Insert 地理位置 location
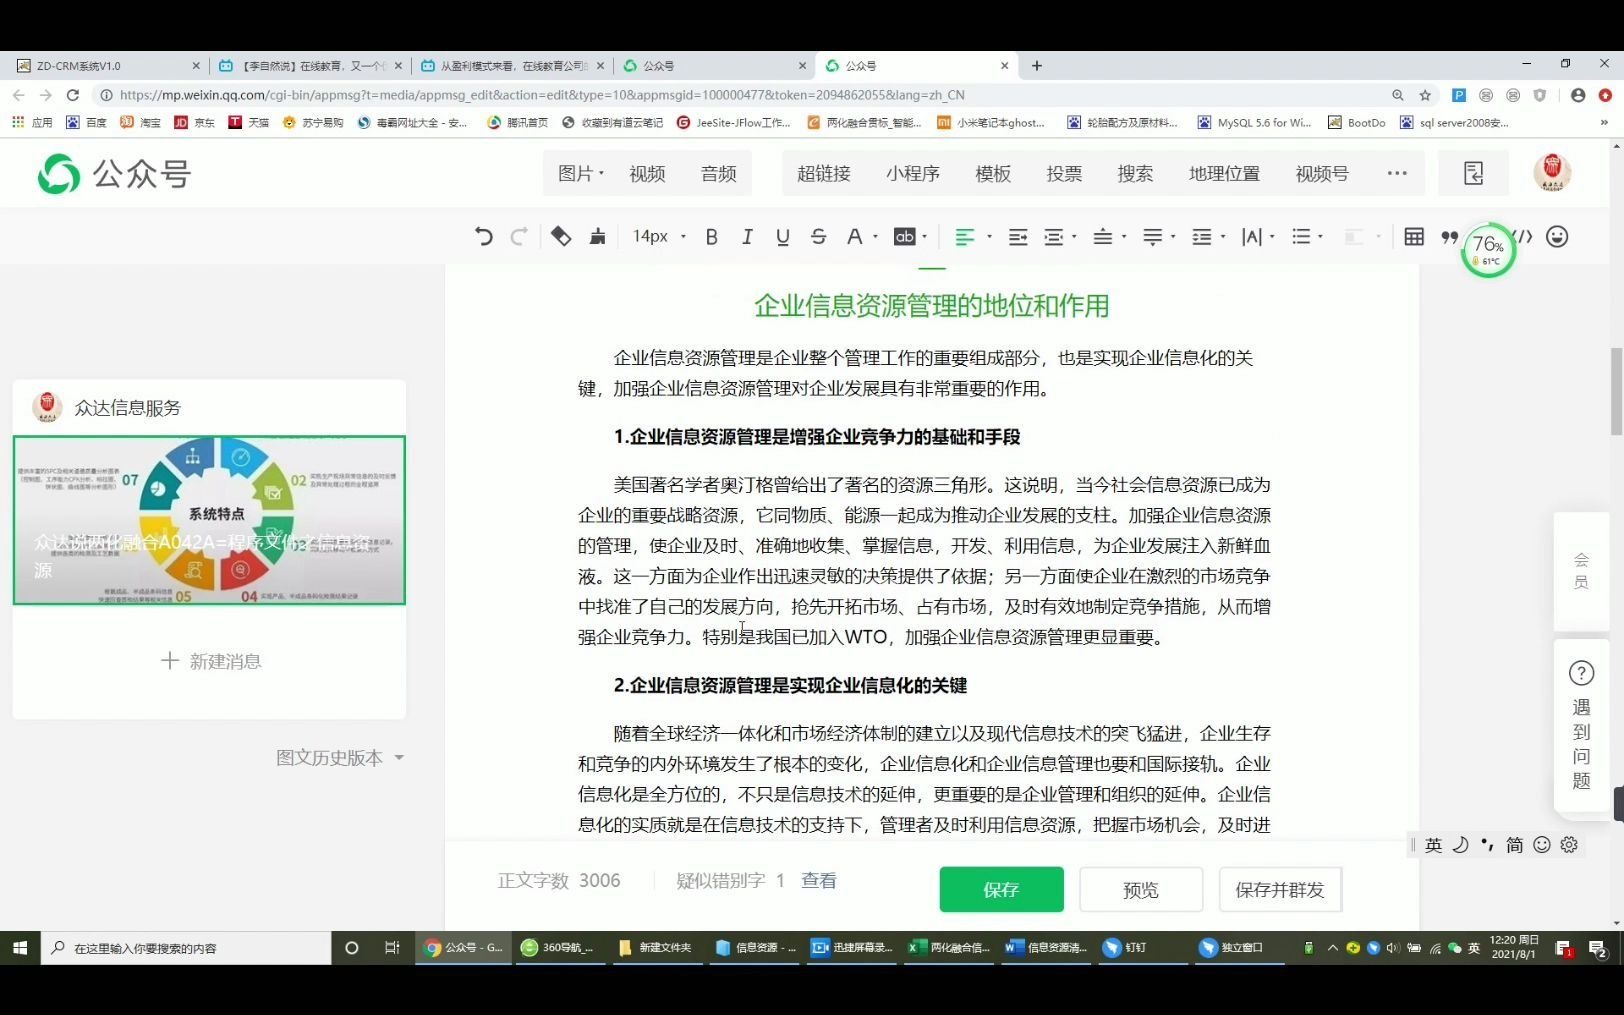Viewport: 1624px width, 1015px height. [1224, 174]
